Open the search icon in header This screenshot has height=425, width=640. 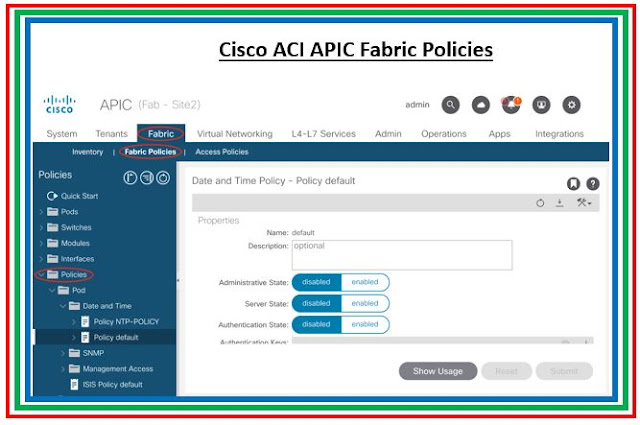pos(450,105)
